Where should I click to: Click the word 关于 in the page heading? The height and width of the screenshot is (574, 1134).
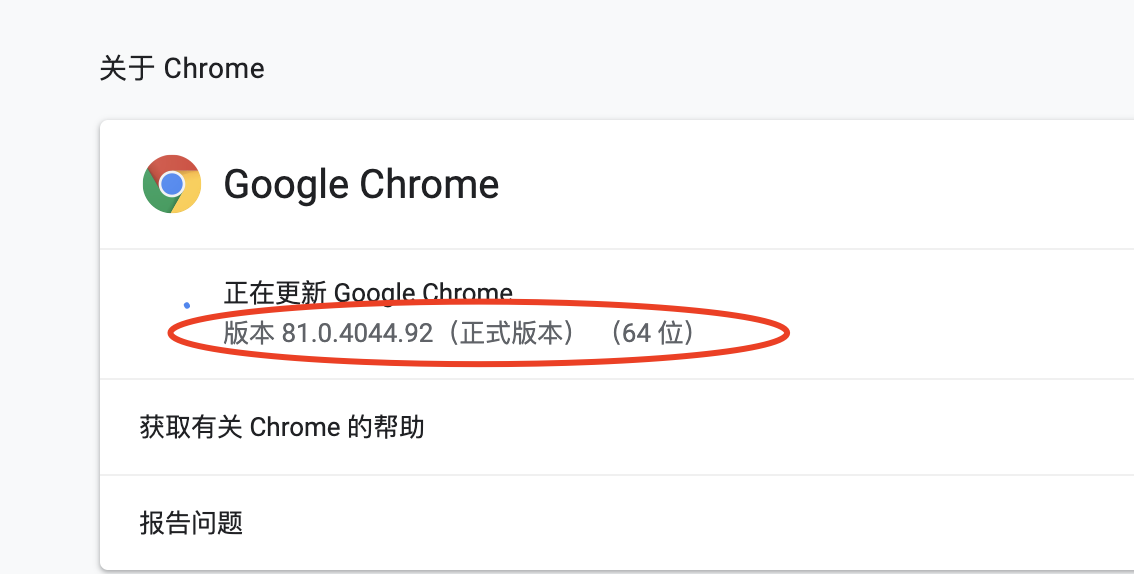(127, 69)
